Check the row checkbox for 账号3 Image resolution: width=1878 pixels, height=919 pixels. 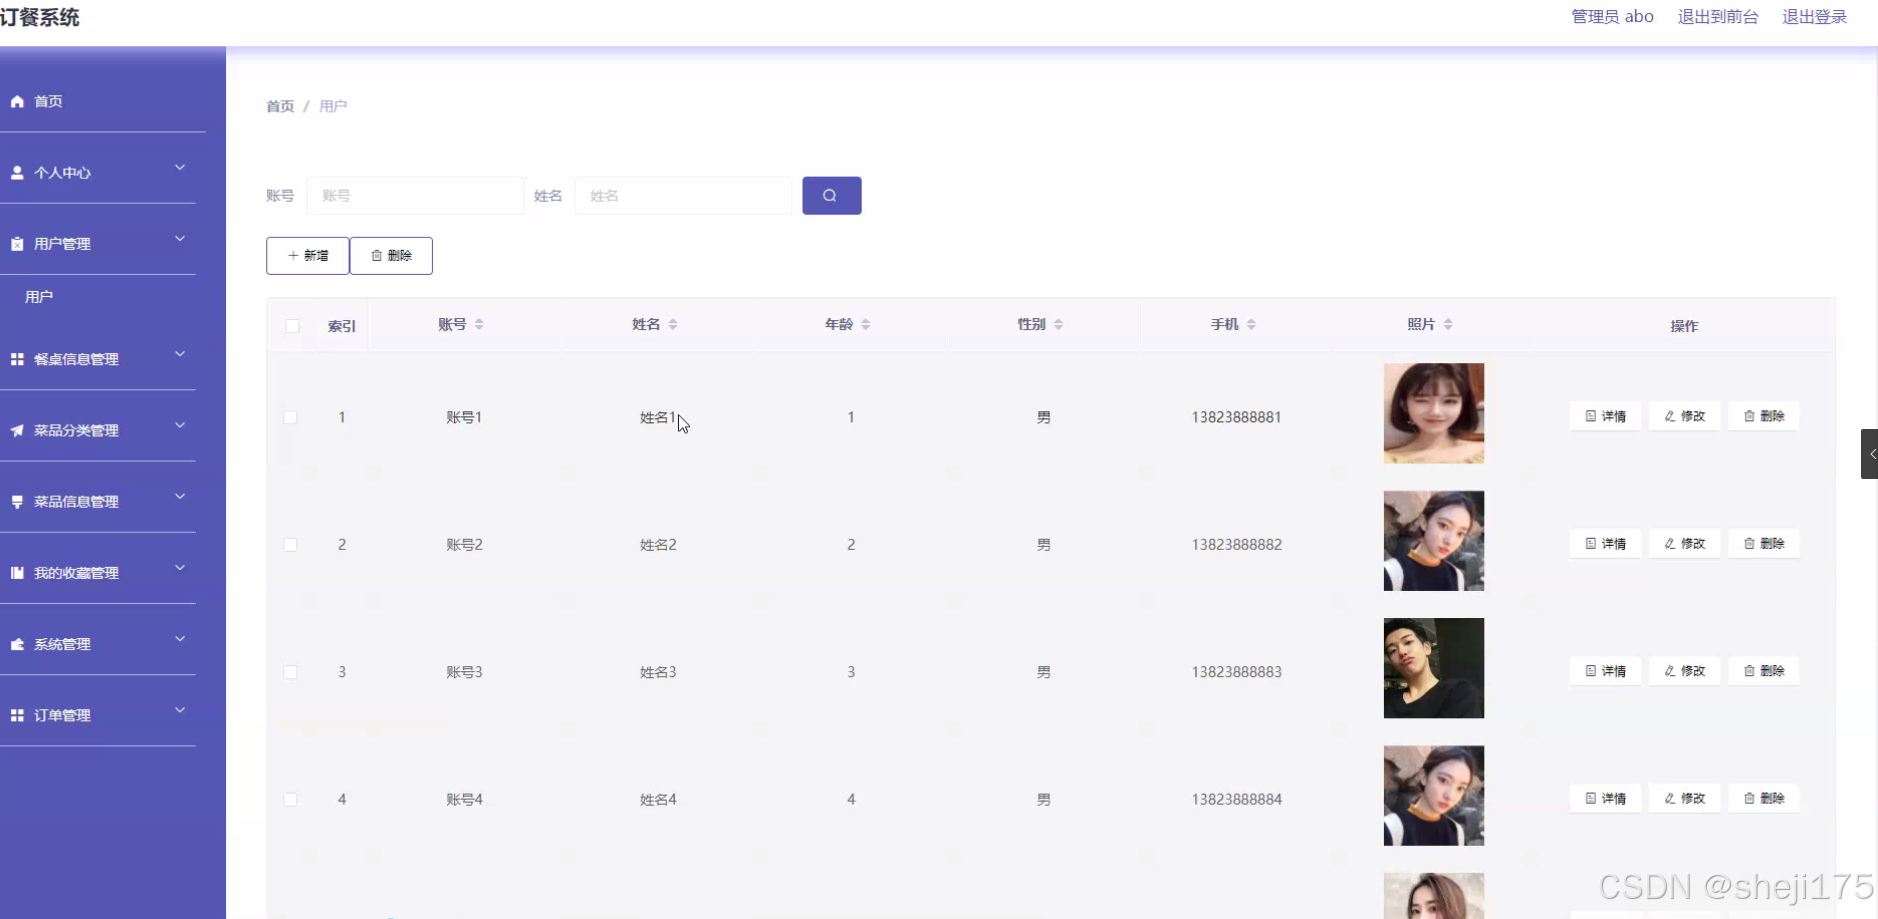[x=290, y=672]
